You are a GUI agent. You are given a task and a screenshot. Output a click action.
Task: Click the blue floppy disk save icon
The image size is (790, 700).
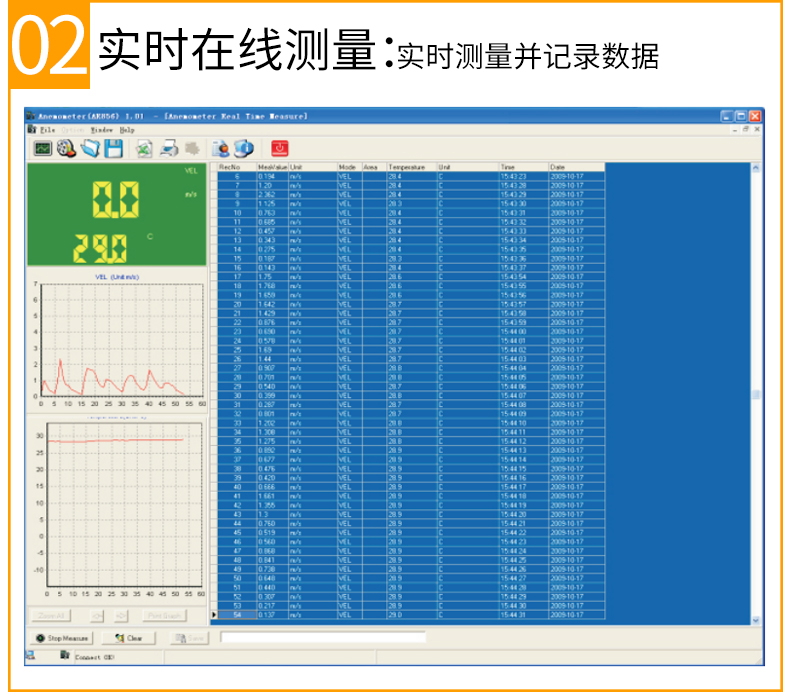(113, 148)
